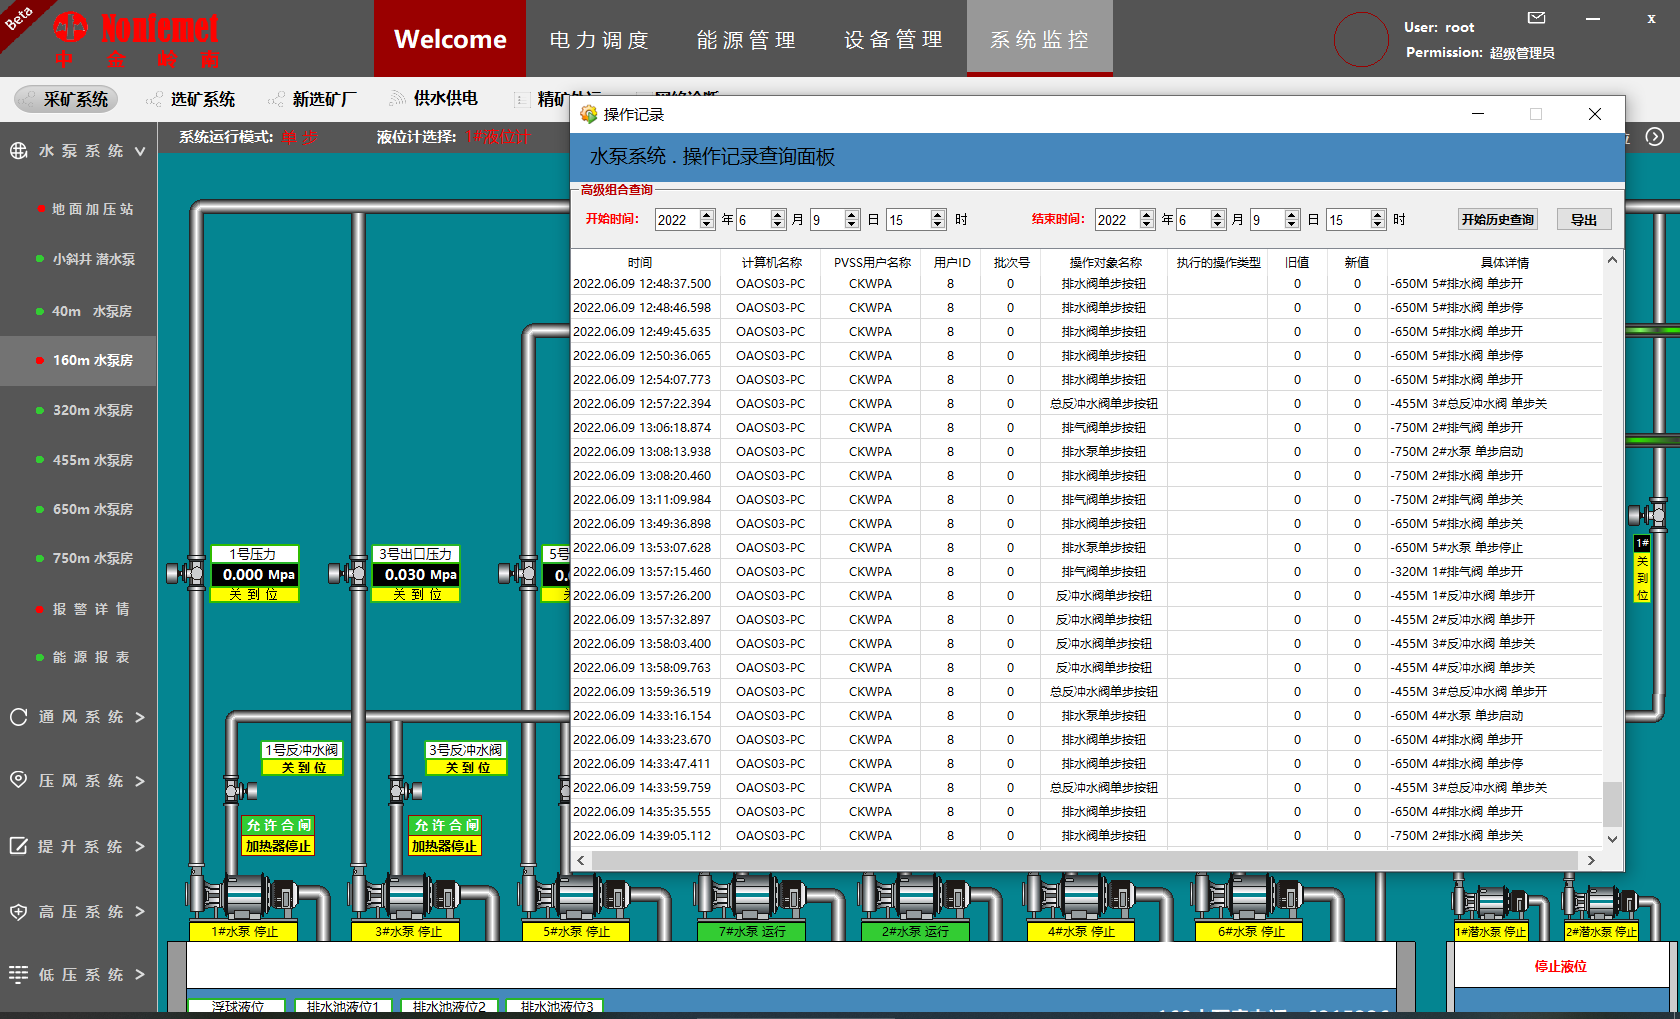Click the 1号反冲水阀 valve symbol
The image size is (1680, 1019).
tap(240, 790)
